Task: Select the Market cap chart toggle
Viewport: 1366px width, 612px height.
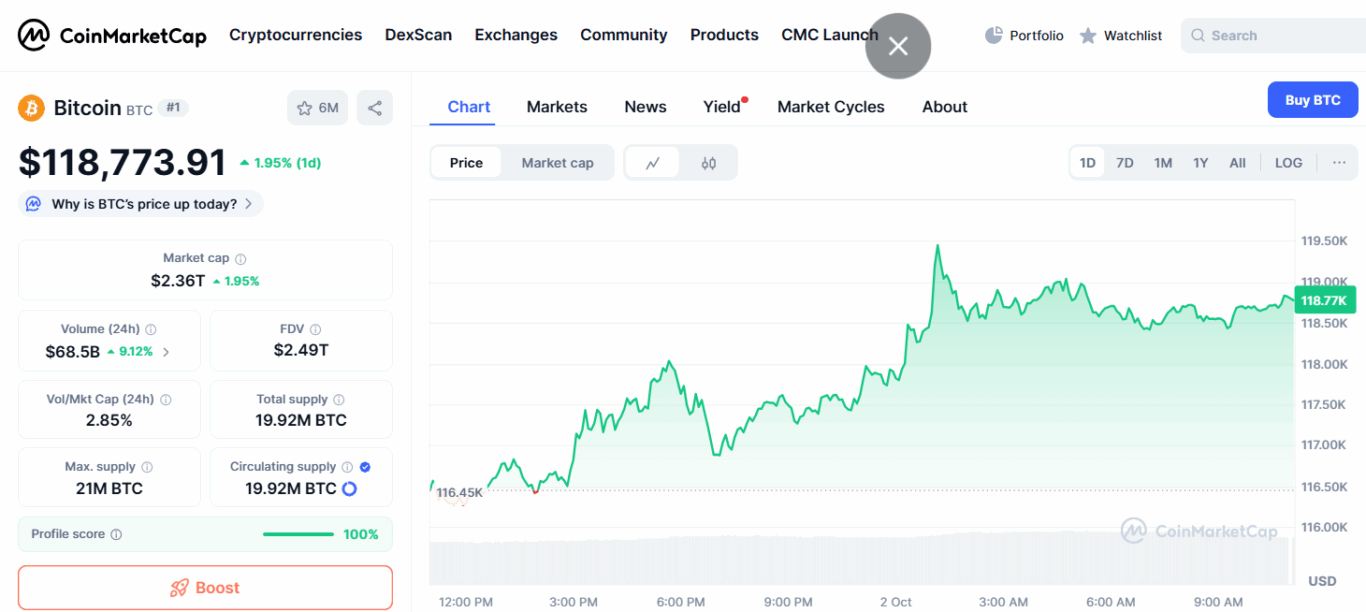Action: [x=557, y=163]
